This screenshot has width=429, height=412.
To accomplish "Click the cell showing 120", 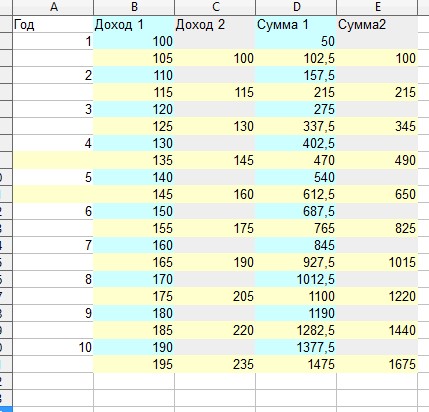I will [134, 109].
